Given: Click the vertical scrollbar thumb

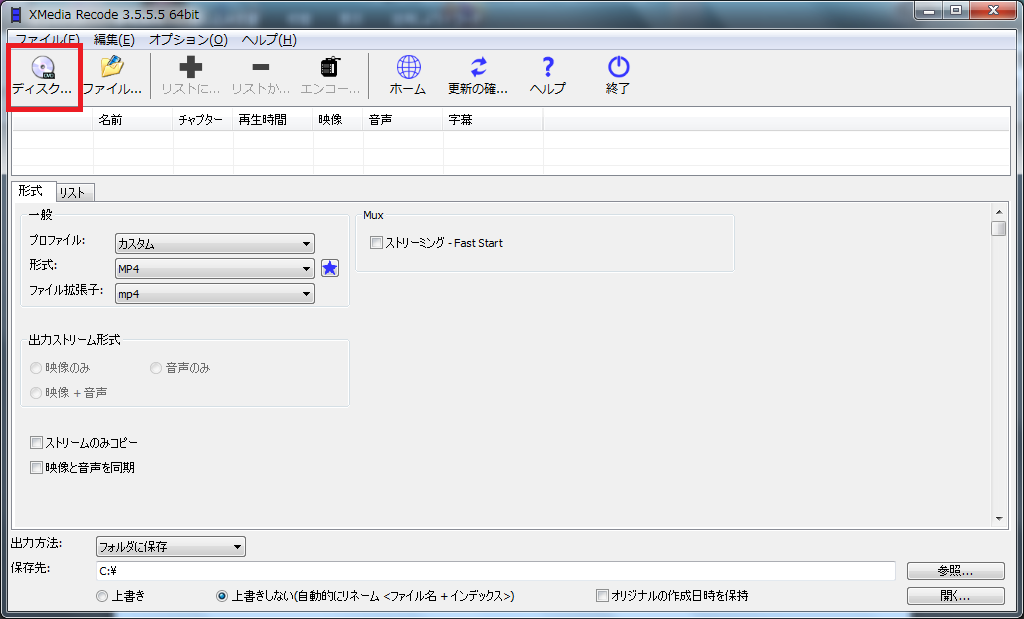Looking at the screenshot, I should coord(998,229).
